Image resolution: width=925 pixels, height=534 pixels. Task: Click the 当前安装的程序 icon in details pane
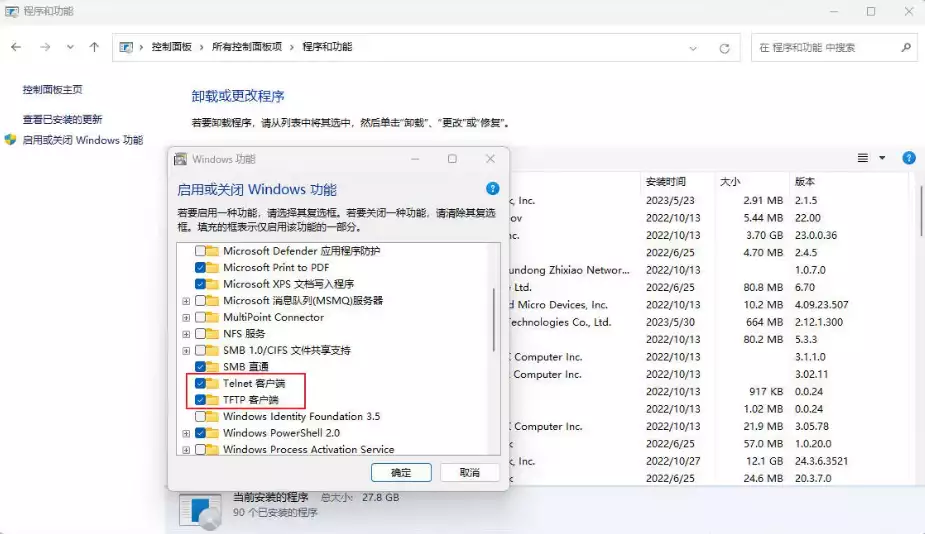tap(199, 511)
